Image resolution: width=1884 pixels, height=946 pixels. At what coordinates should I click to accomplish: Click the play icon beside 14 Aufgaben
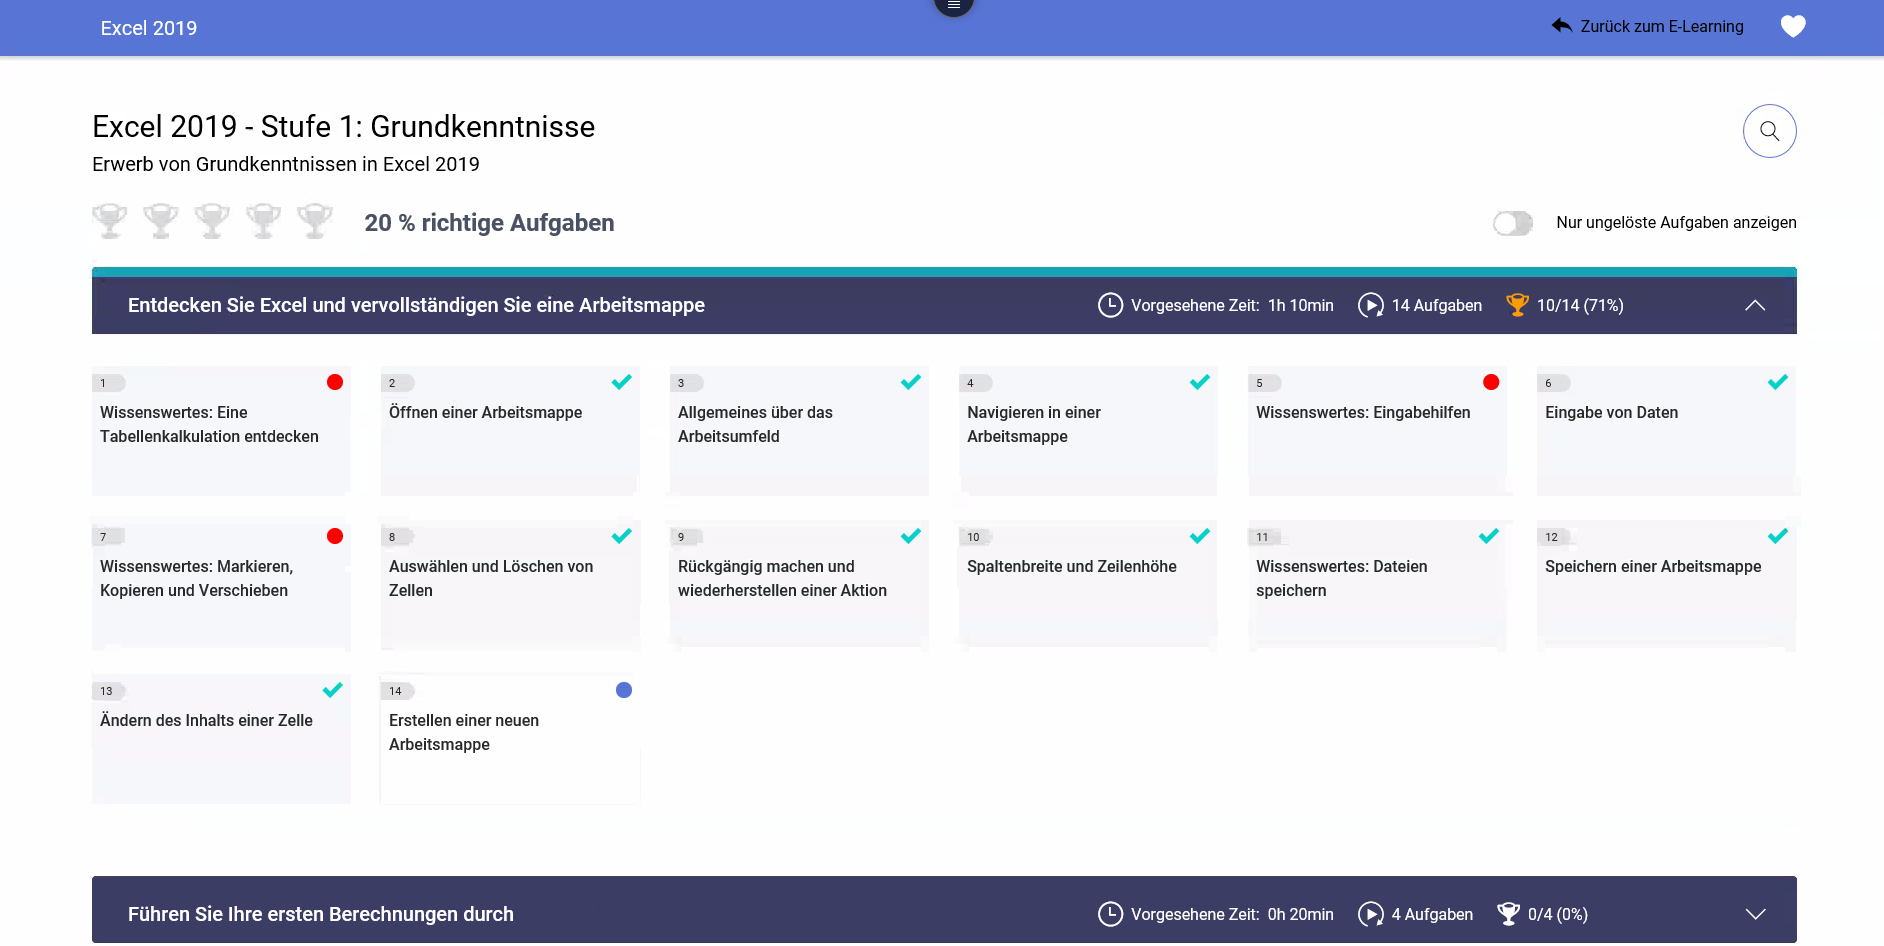[x=1370, y=305]
